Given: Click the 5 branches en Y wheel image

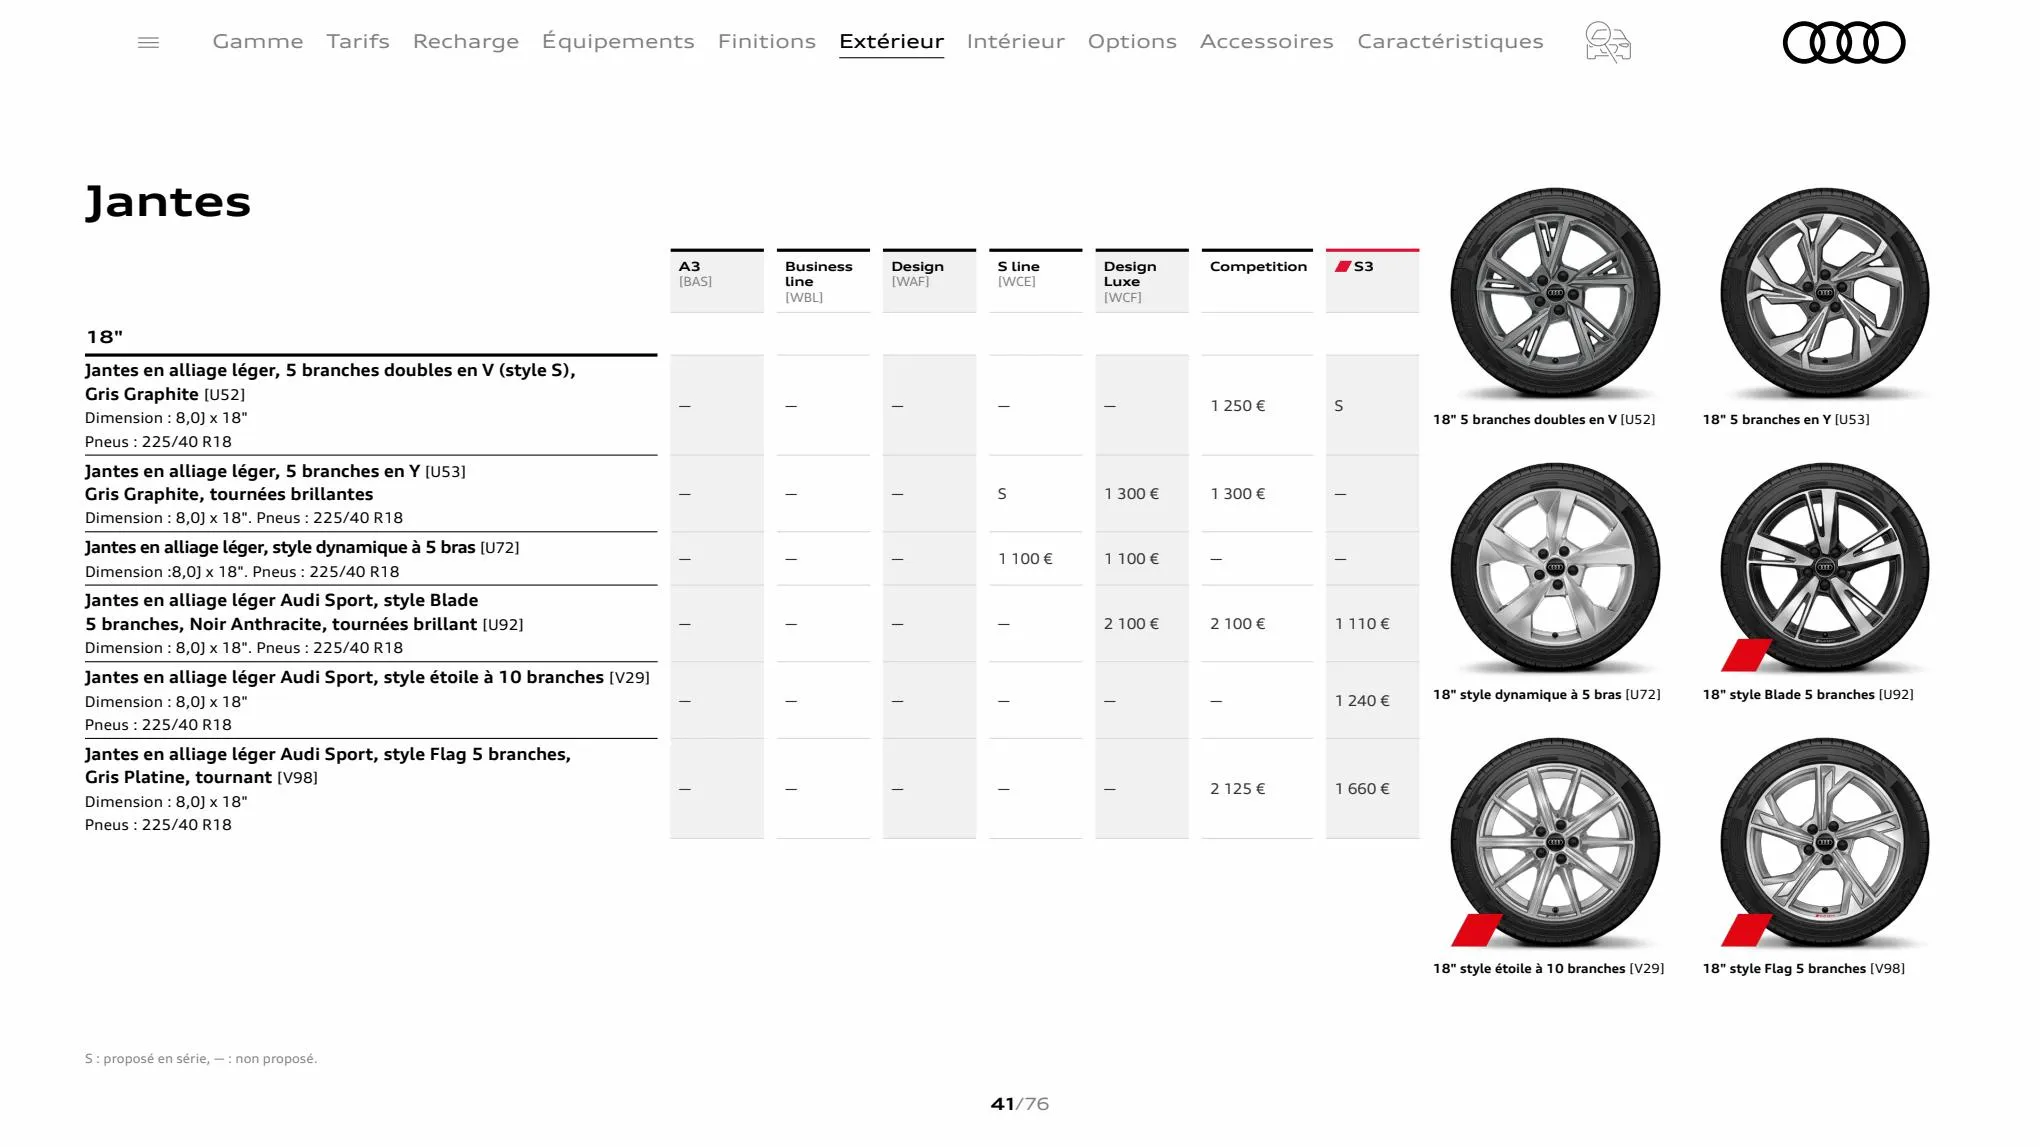Looking at the screenshot, I should click(x=1825, y=294).
